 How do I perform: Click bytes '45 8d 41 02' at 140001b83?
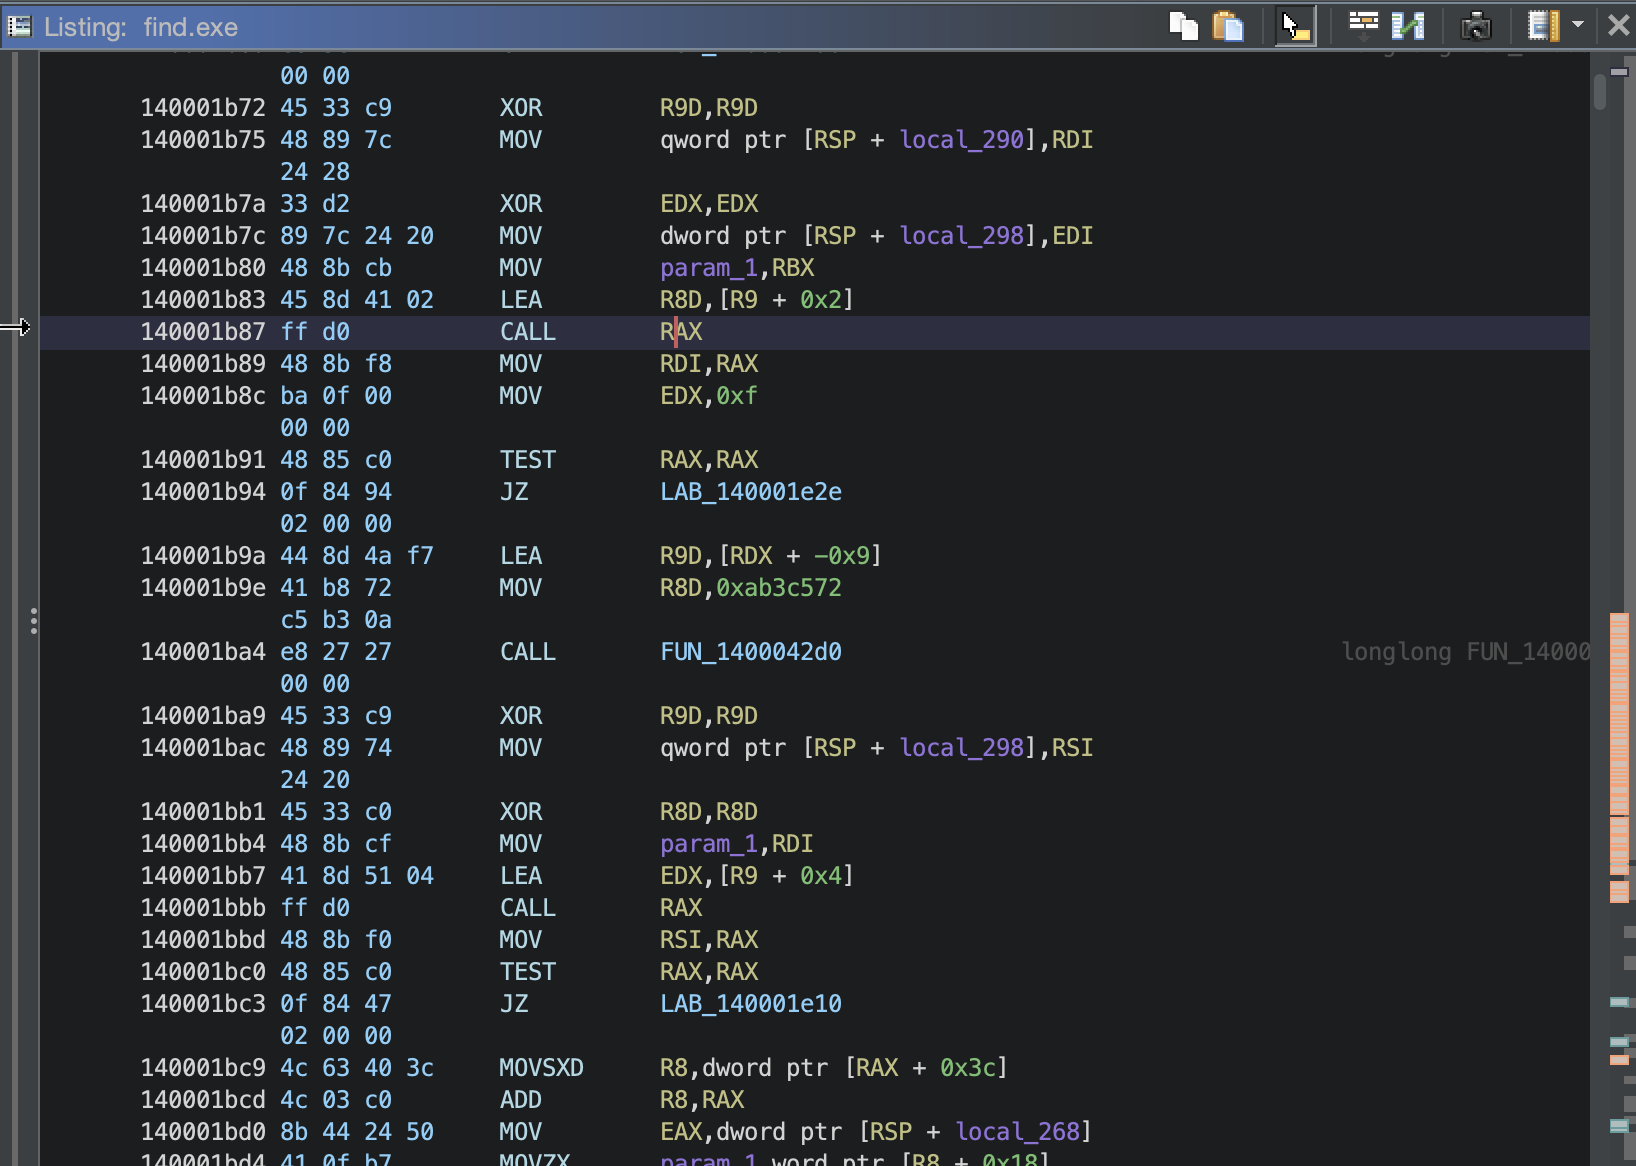(357, 300)
